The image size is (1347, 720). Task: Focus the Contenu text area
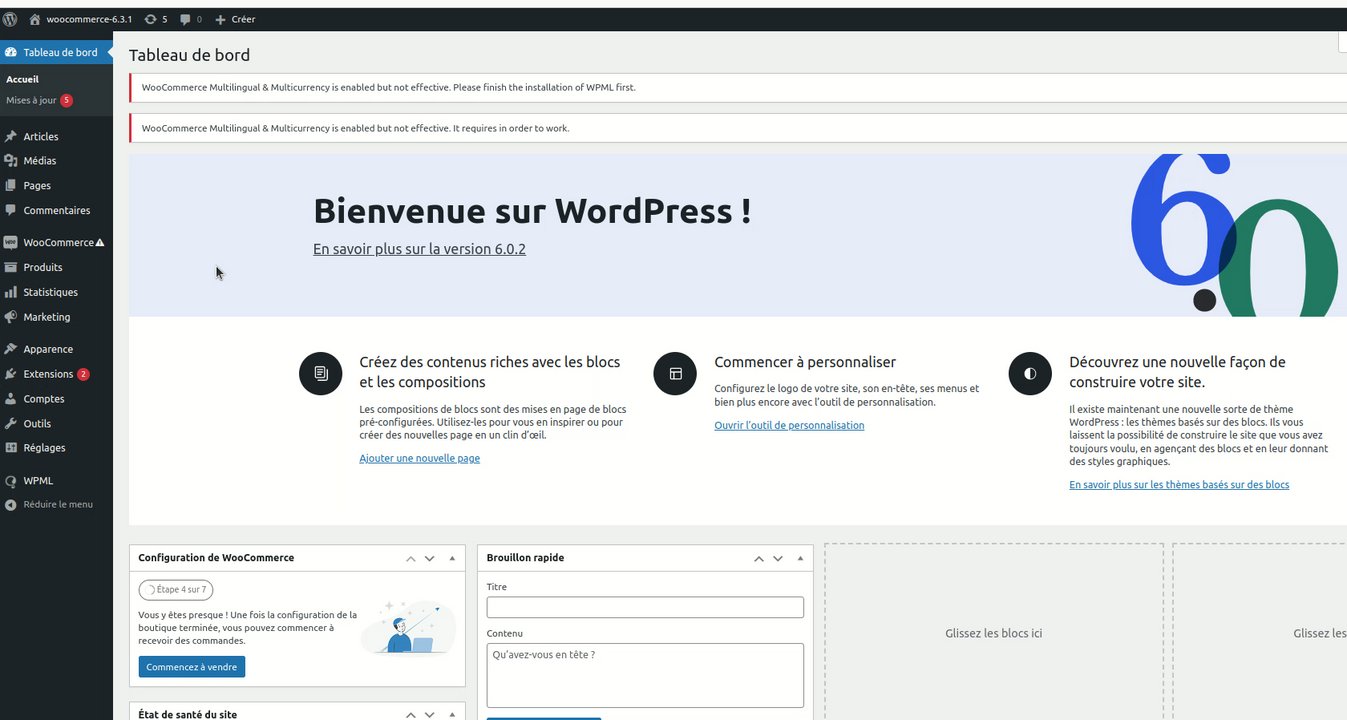[x=645, y=675]
